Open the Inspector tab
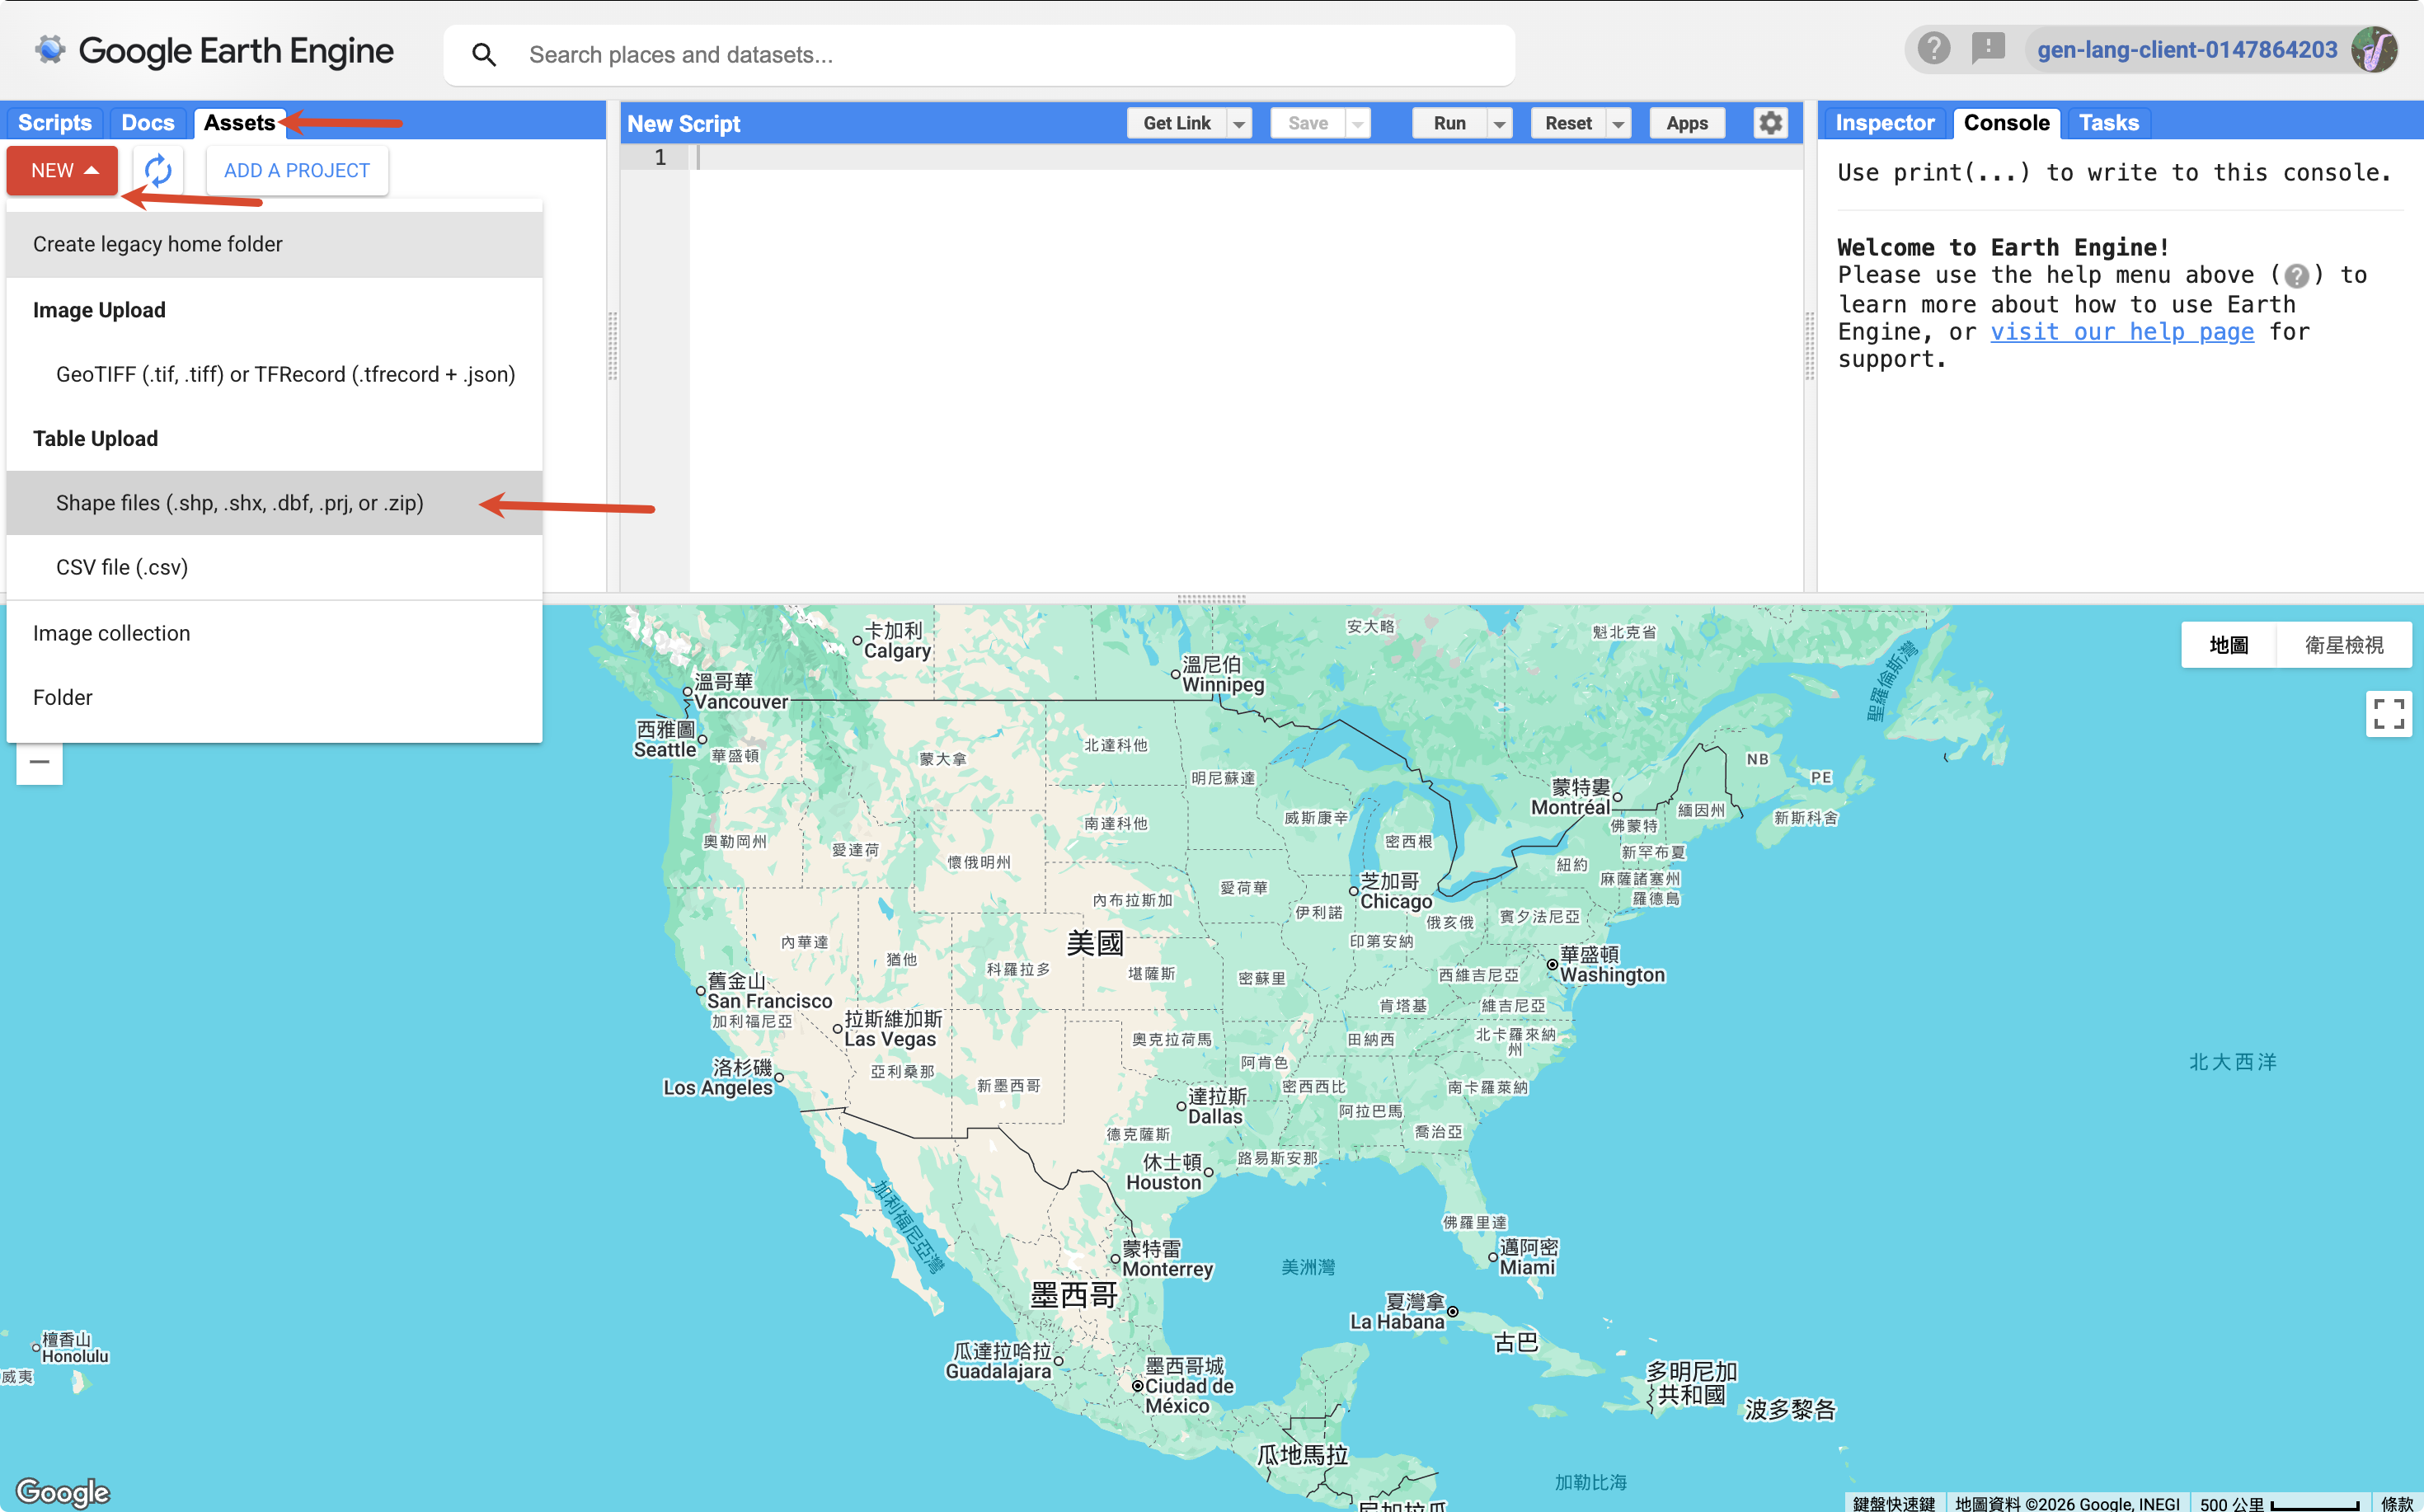 1884,123
